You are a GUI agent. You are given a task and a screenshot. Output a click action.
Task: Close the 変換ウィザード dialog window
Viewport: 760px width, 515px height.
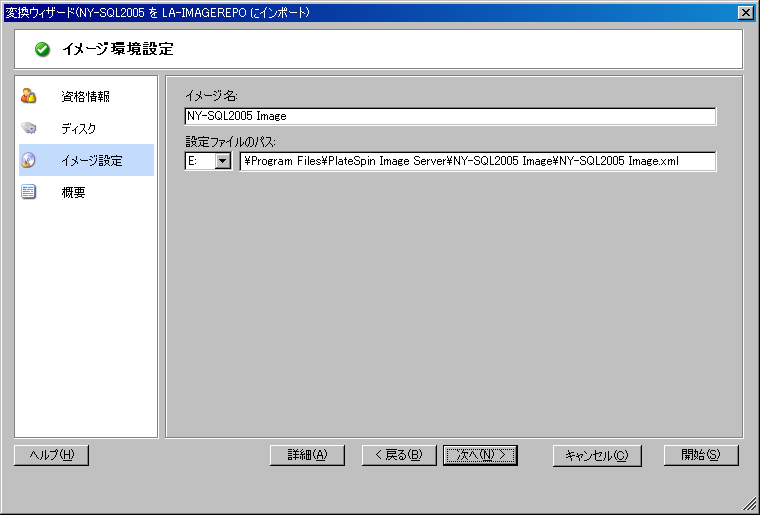coord(745,13)
